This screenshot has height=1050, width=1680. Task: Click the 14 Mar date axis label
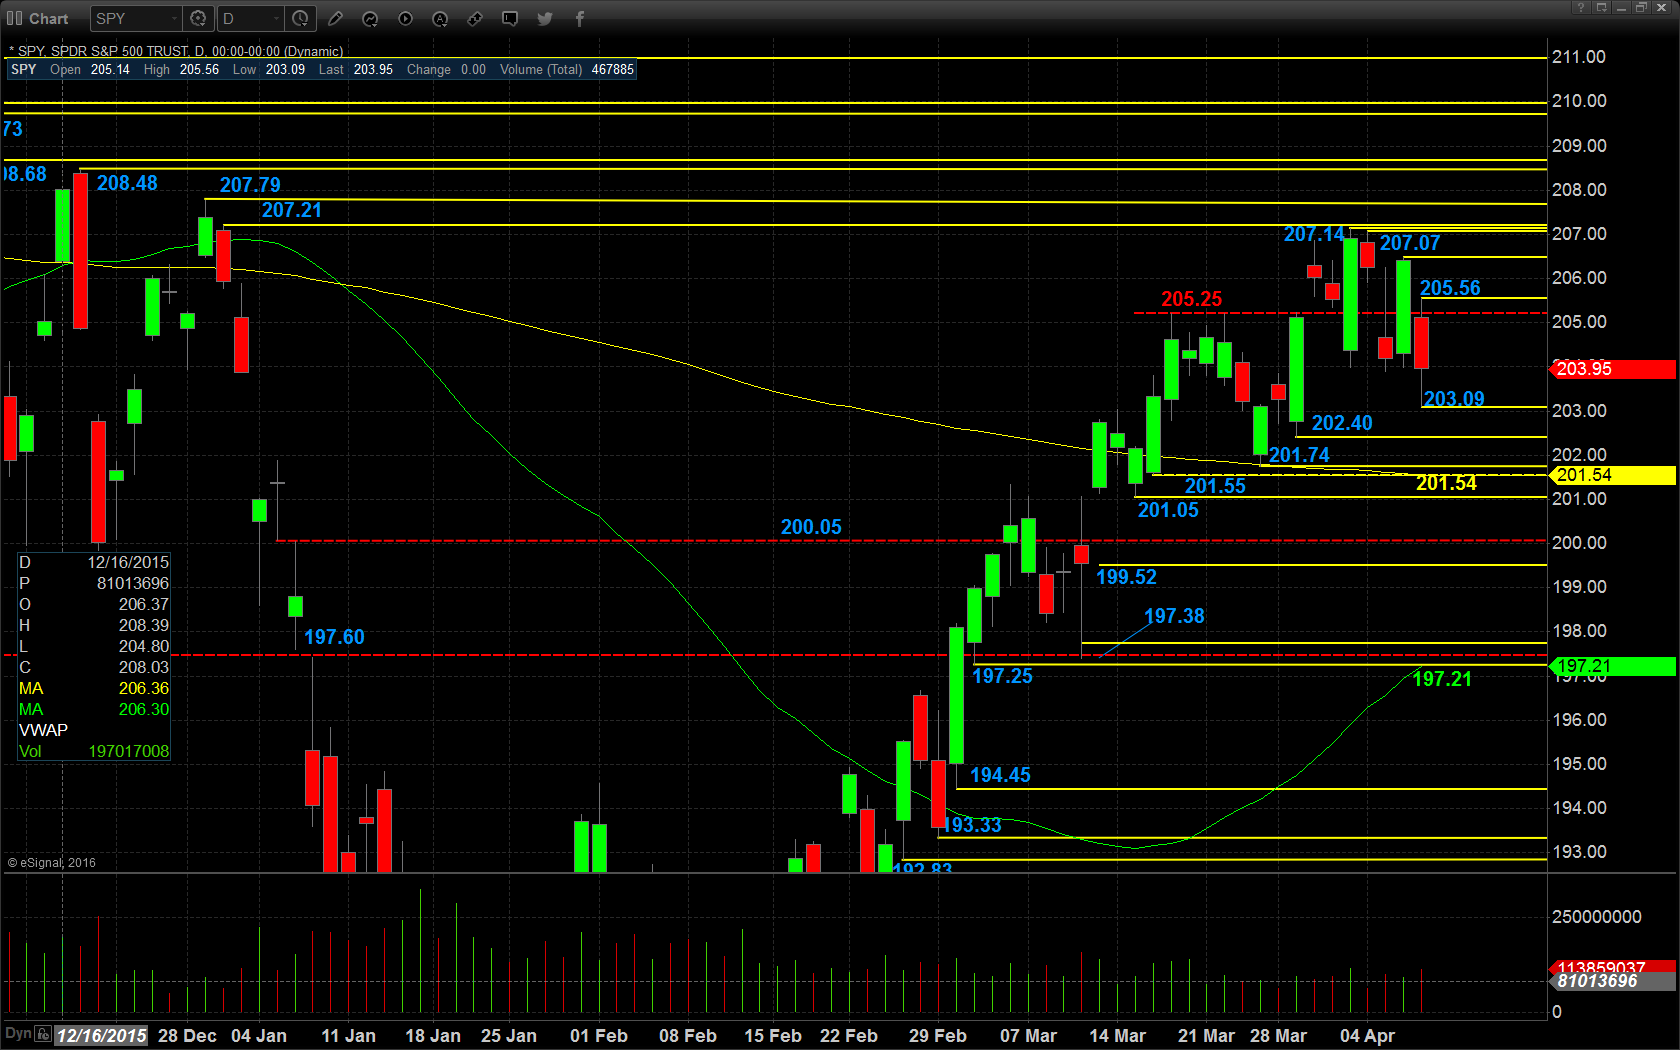[x=1117, y=1036]
